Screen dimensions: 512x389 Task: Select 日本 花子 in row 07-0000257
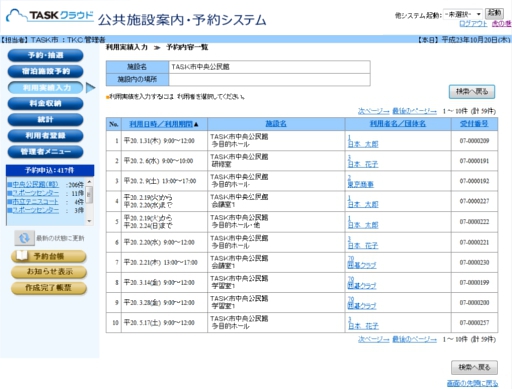pos(363,326)
